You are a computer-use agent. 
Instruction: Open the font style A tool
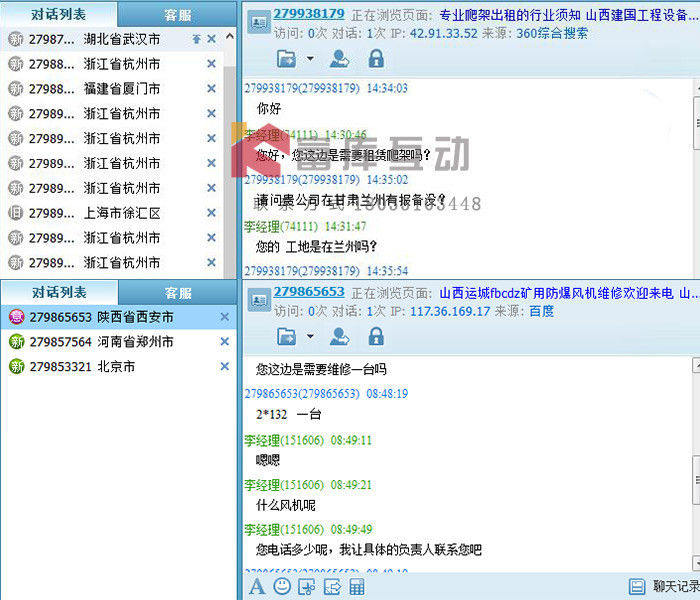click(x=257, y=586)
